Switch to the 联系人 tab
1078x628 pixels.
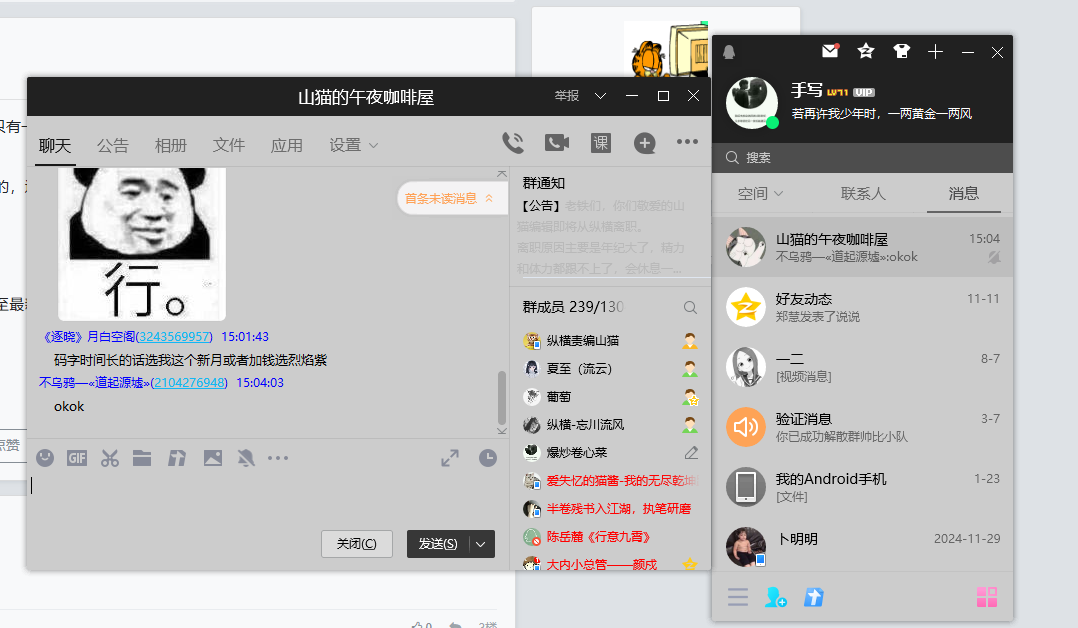click(863, 194)
